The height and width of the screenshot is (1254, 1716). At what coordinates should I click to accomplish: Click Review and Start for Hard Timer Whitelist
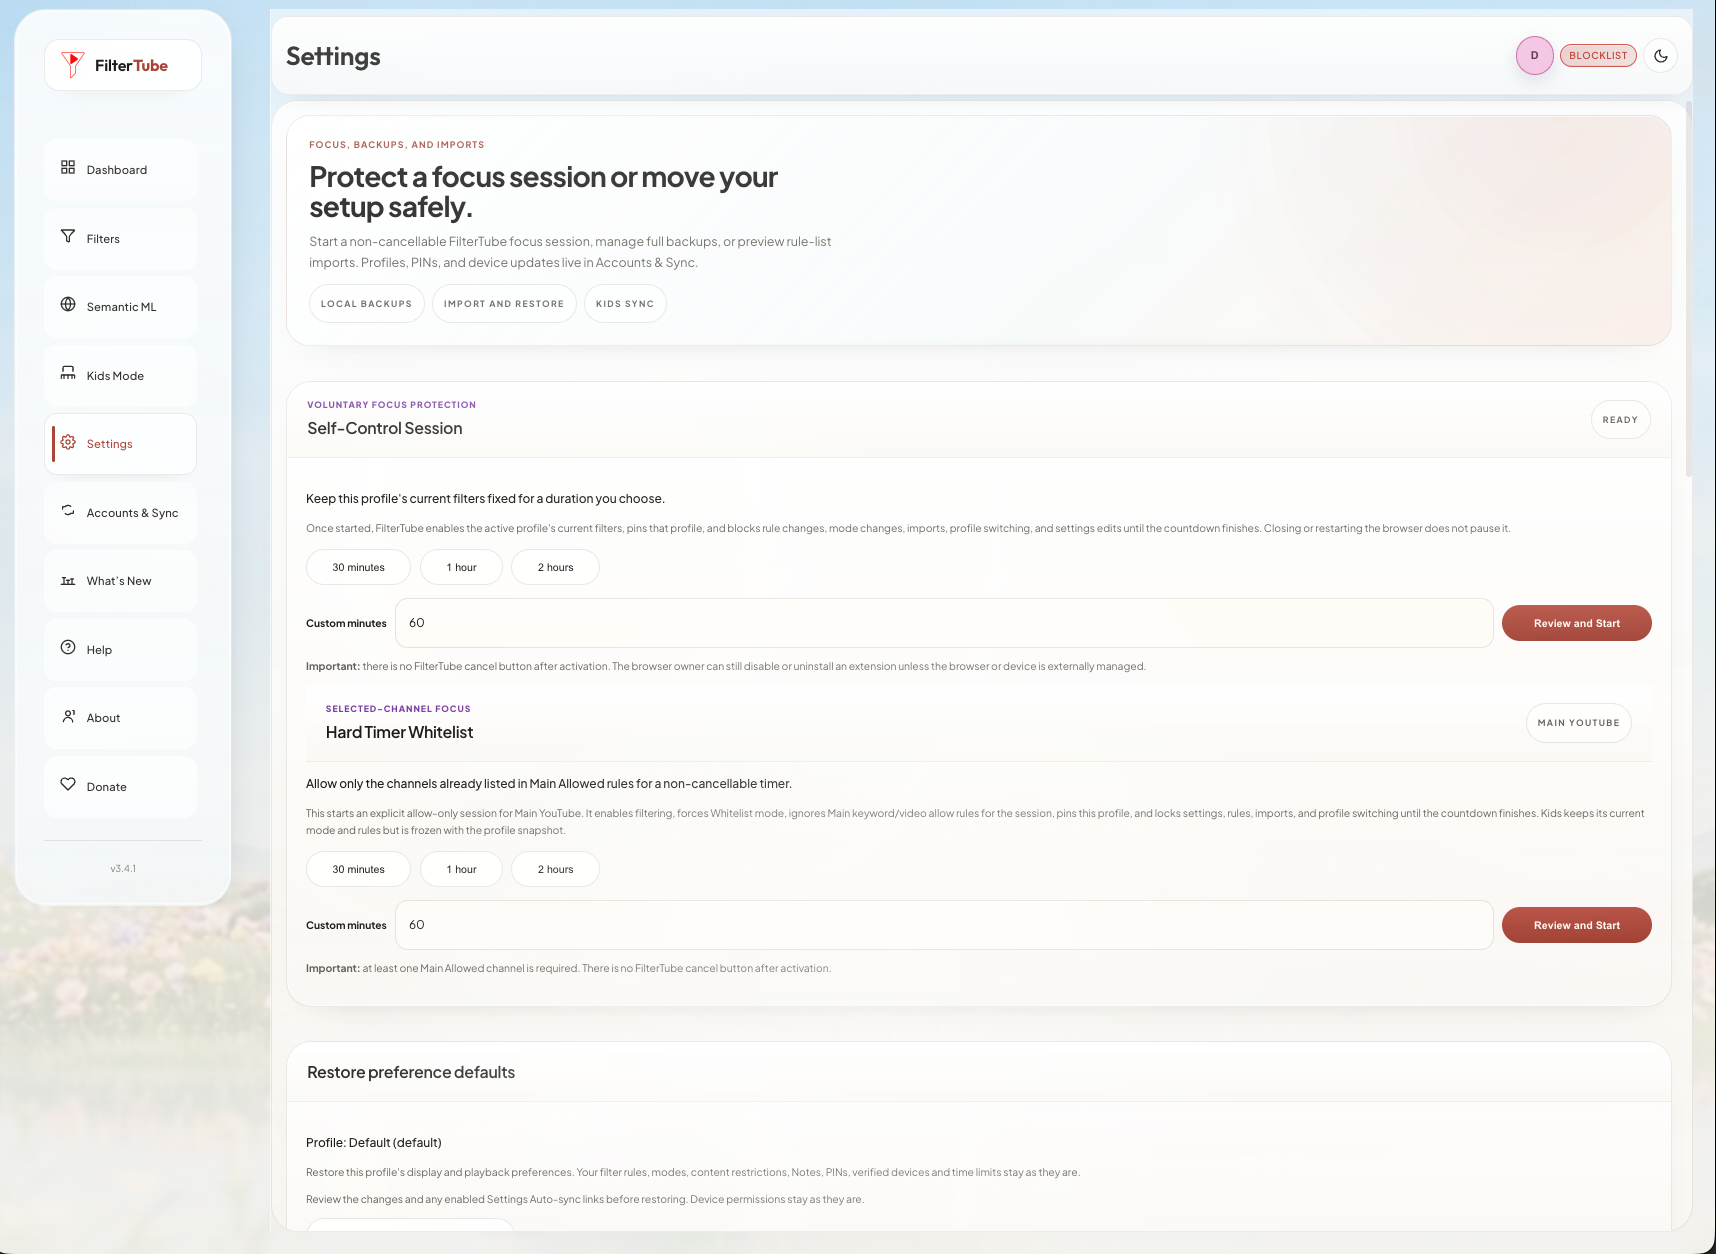tap(1576, 925)
